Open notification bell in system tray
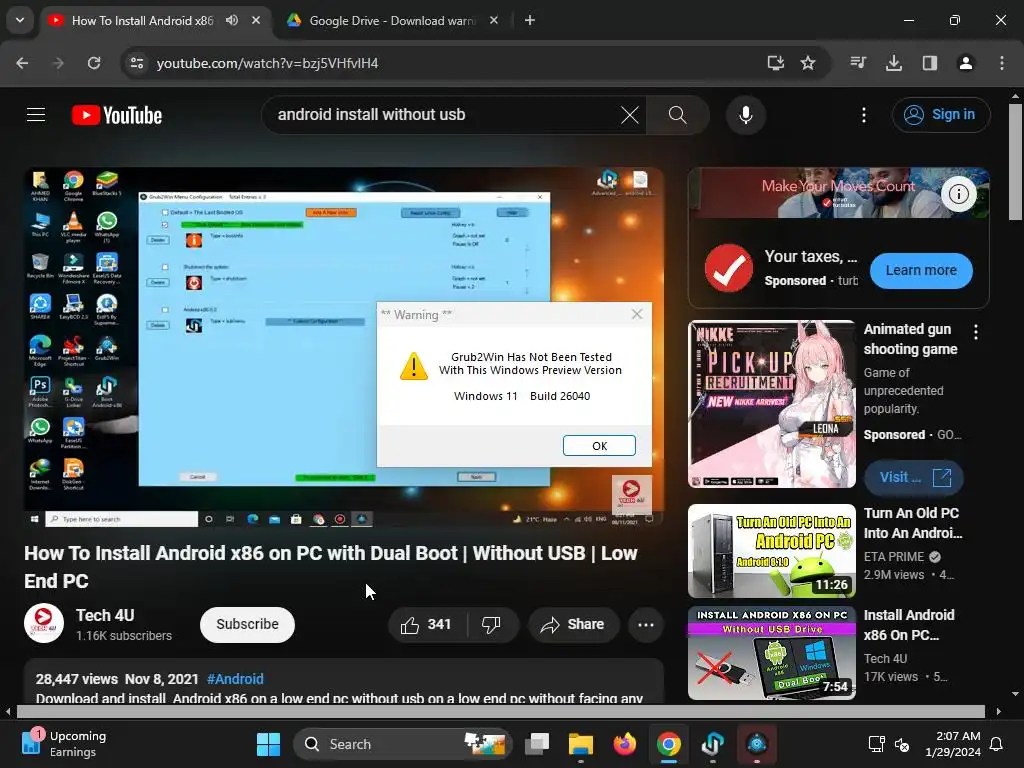This screenshot has width=1024, height=768. tap(997, 744)
